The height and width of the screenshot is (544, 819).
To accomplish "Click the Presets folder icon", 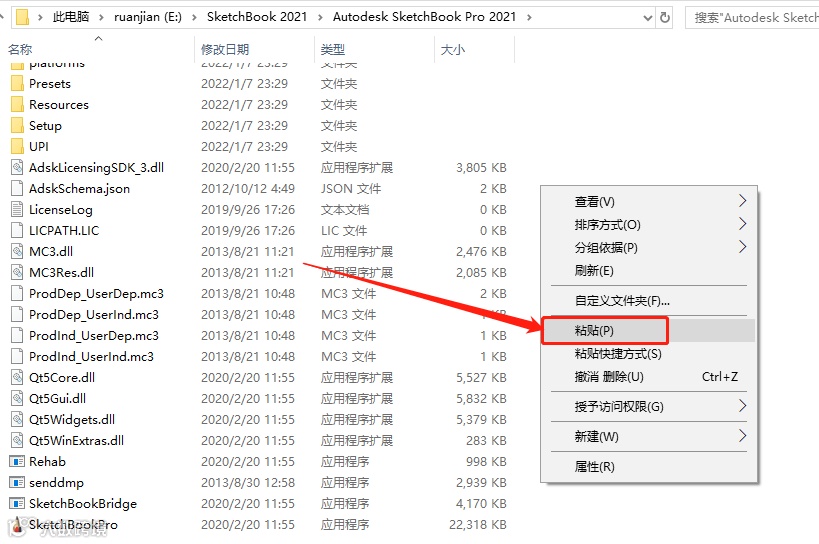I will [17, 84].
